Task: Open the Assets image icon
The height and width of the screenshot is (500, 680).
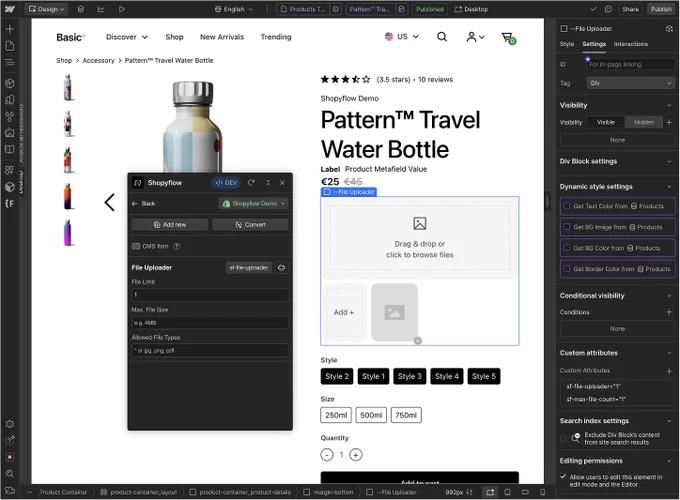Action: [10, 133]
